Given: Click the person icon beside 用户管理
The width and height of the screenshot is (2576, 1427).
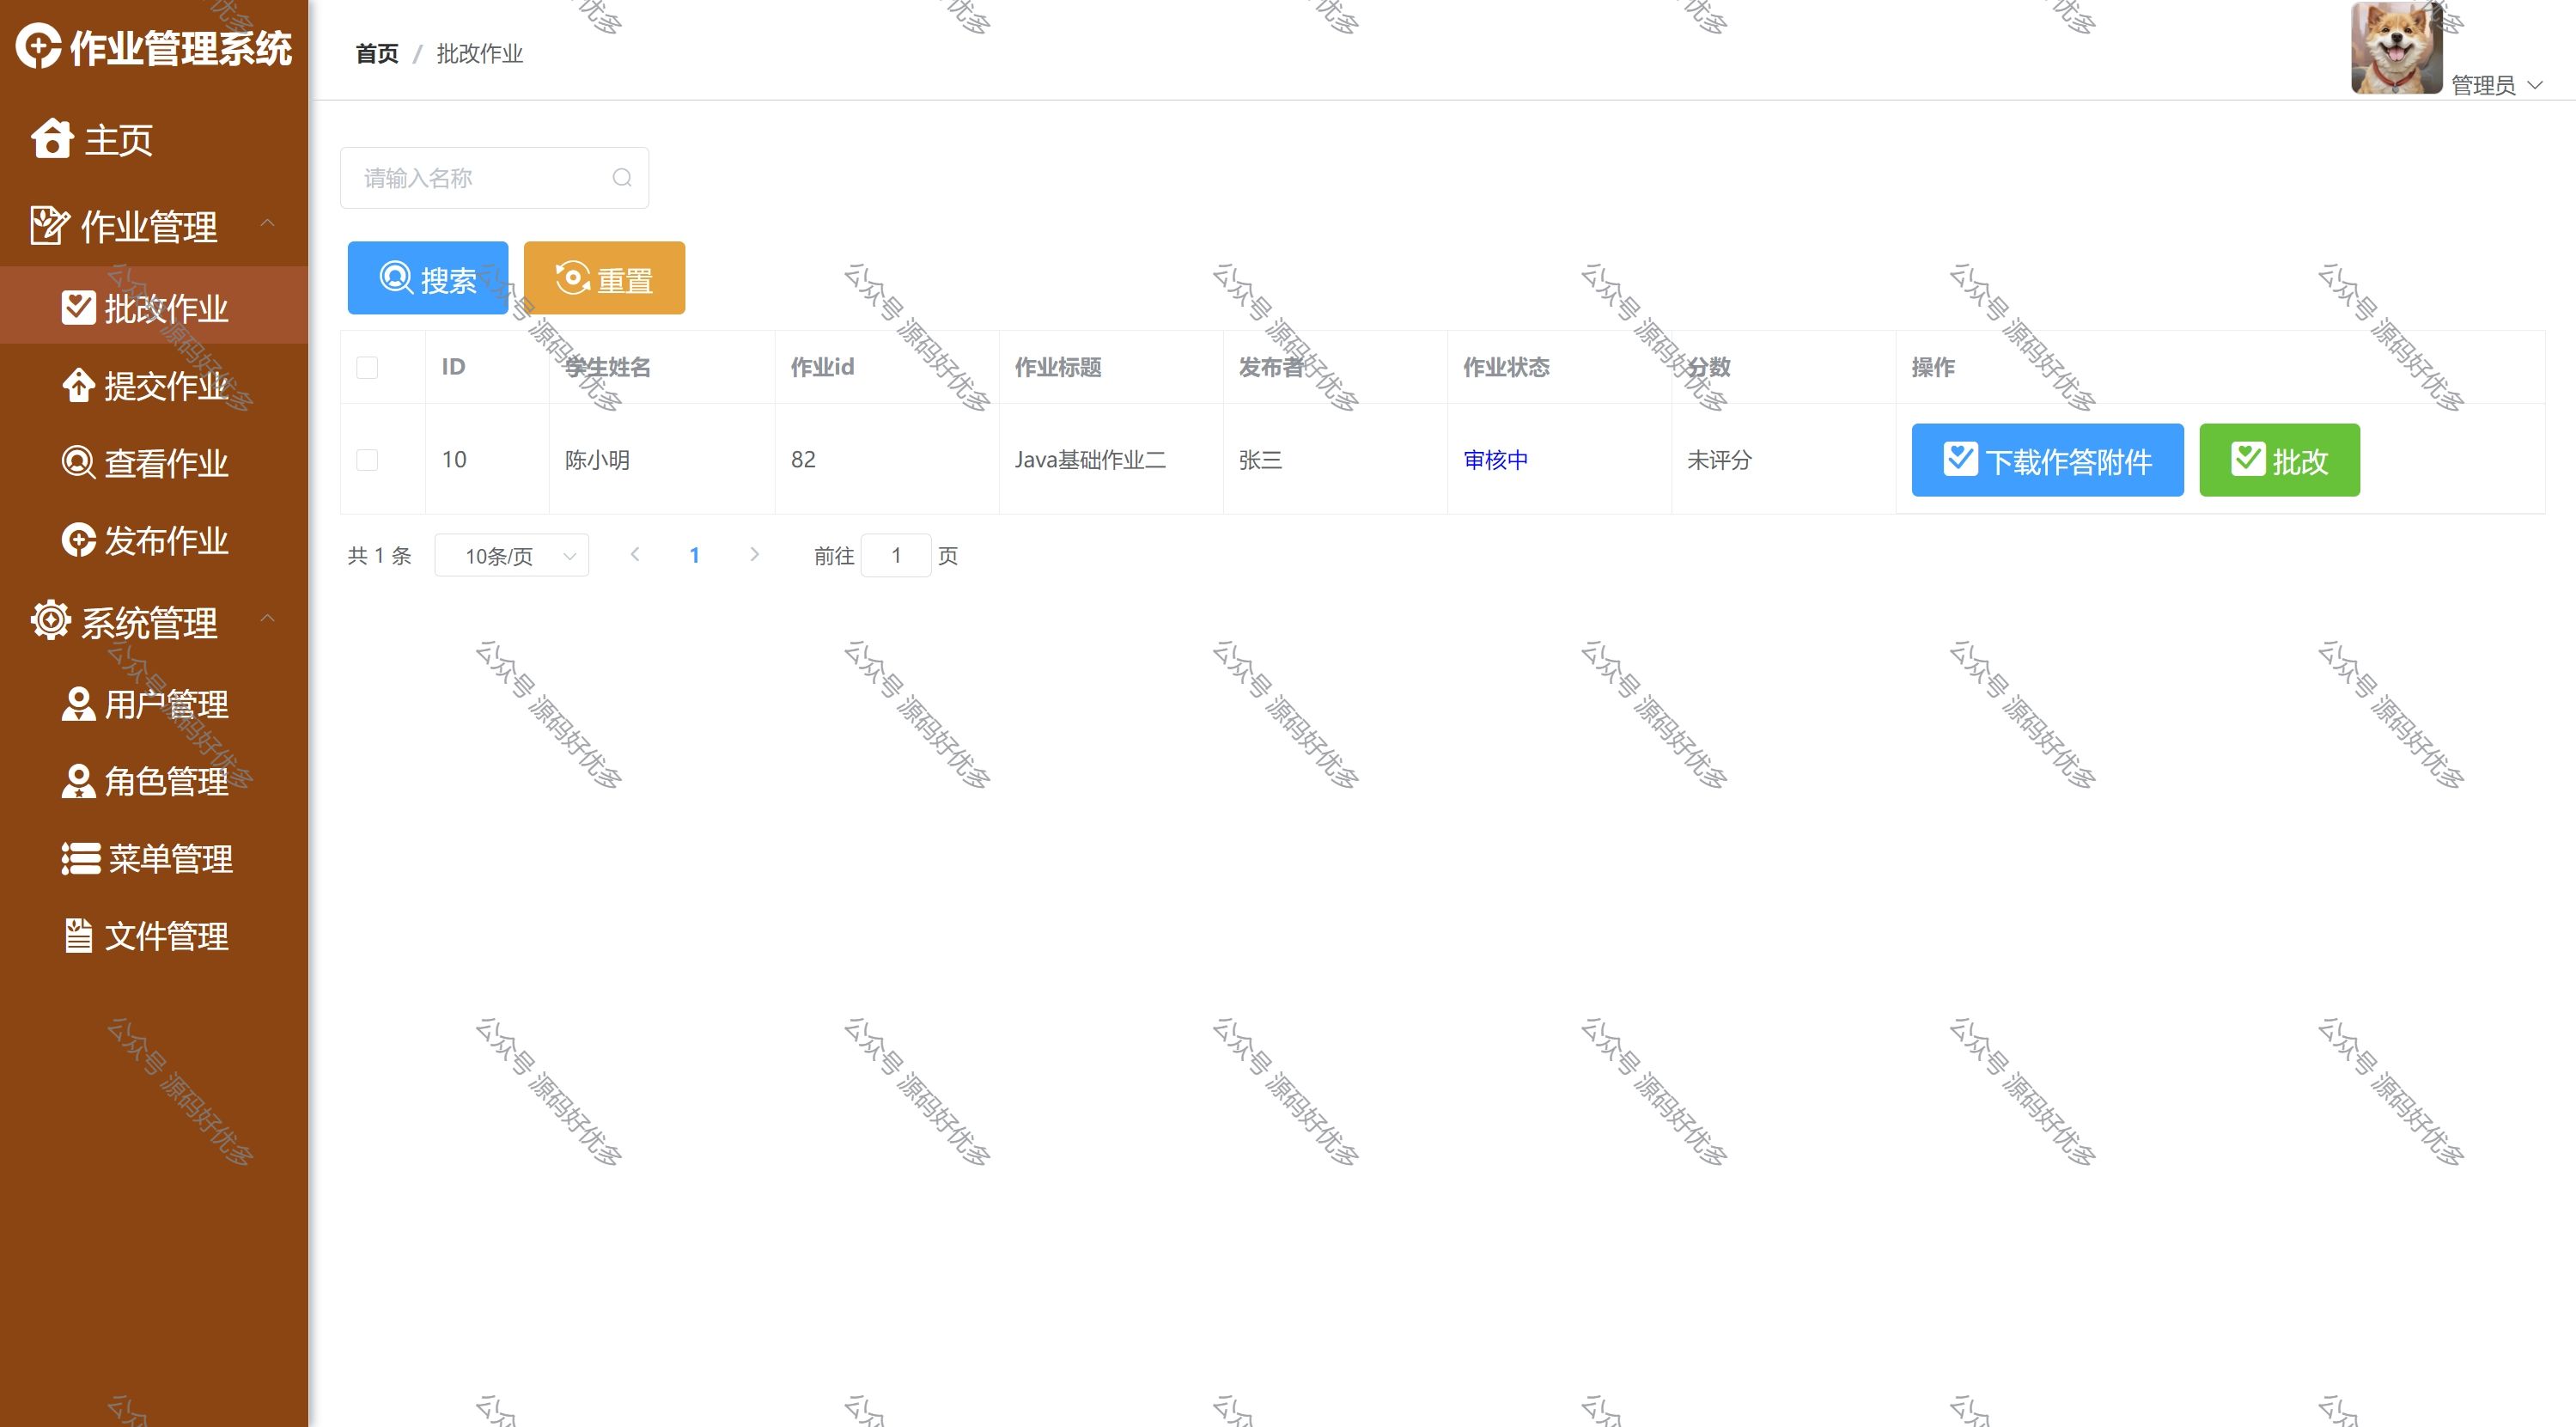Looking at the screenshot, I should (x=78, y=704).
